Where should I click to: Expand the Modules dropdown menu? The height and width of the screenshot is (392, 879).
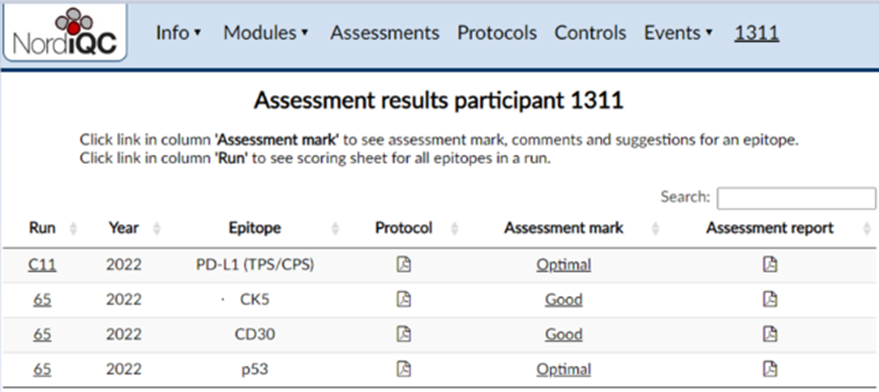(266, 33)
